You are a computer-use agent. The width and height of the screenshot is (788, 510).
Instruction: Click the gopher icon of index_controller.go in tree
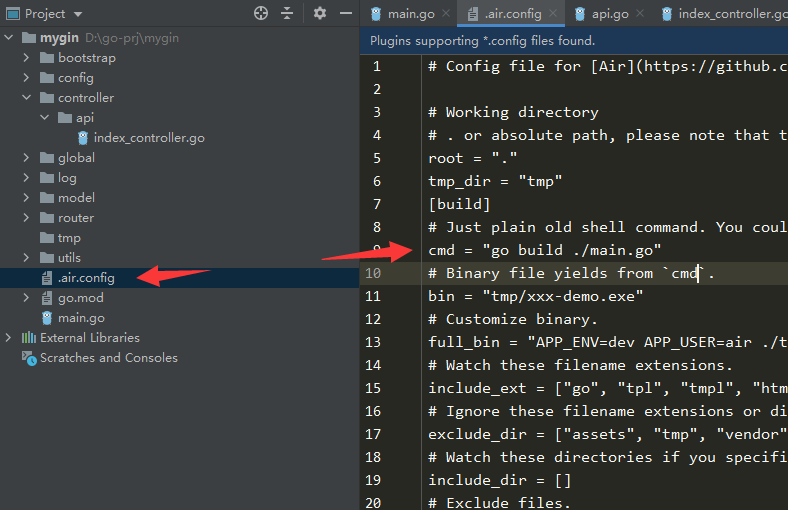83,138
